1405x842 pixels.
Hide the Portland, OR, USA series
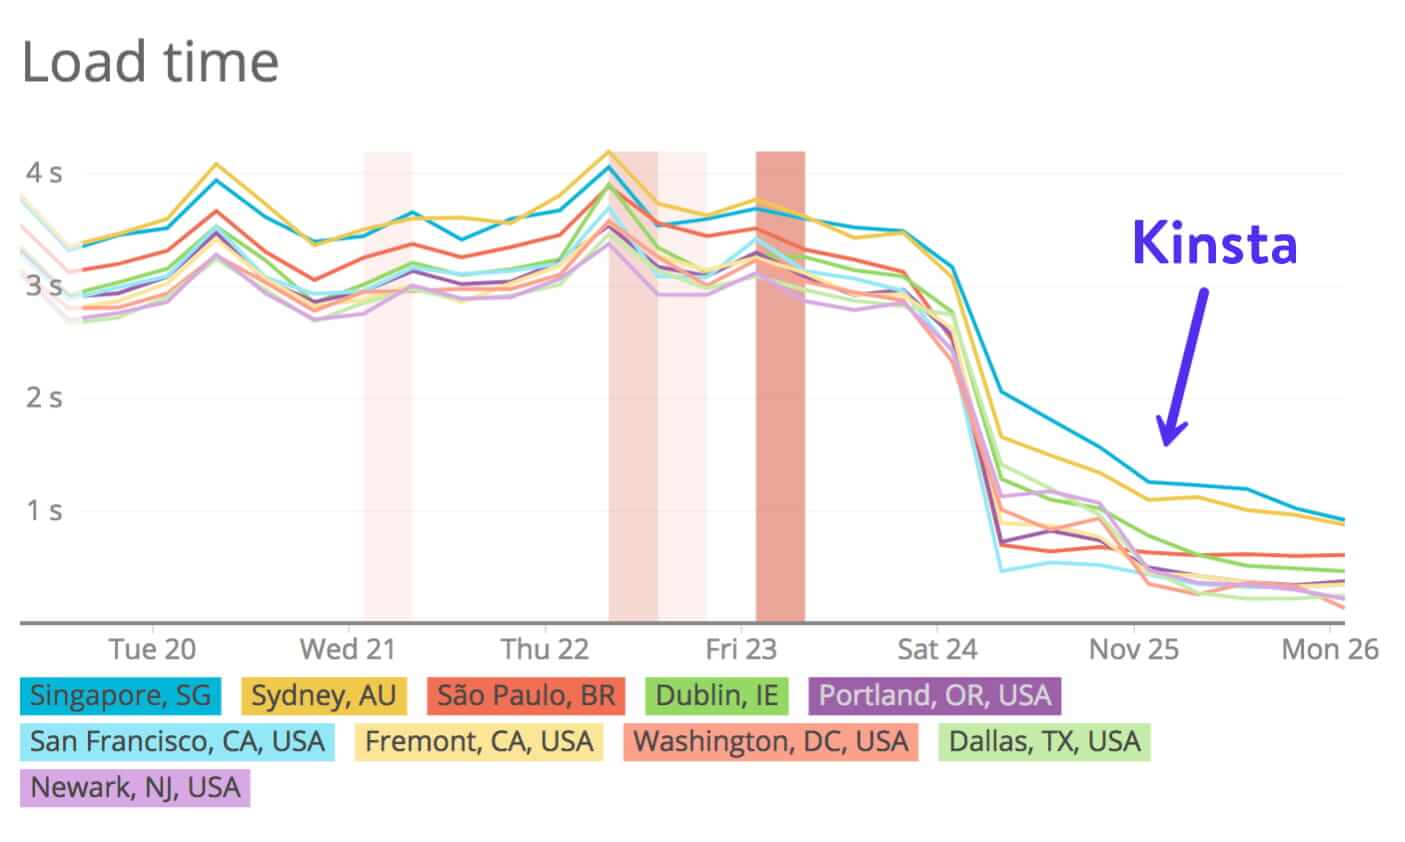click(x=935, y=695)
